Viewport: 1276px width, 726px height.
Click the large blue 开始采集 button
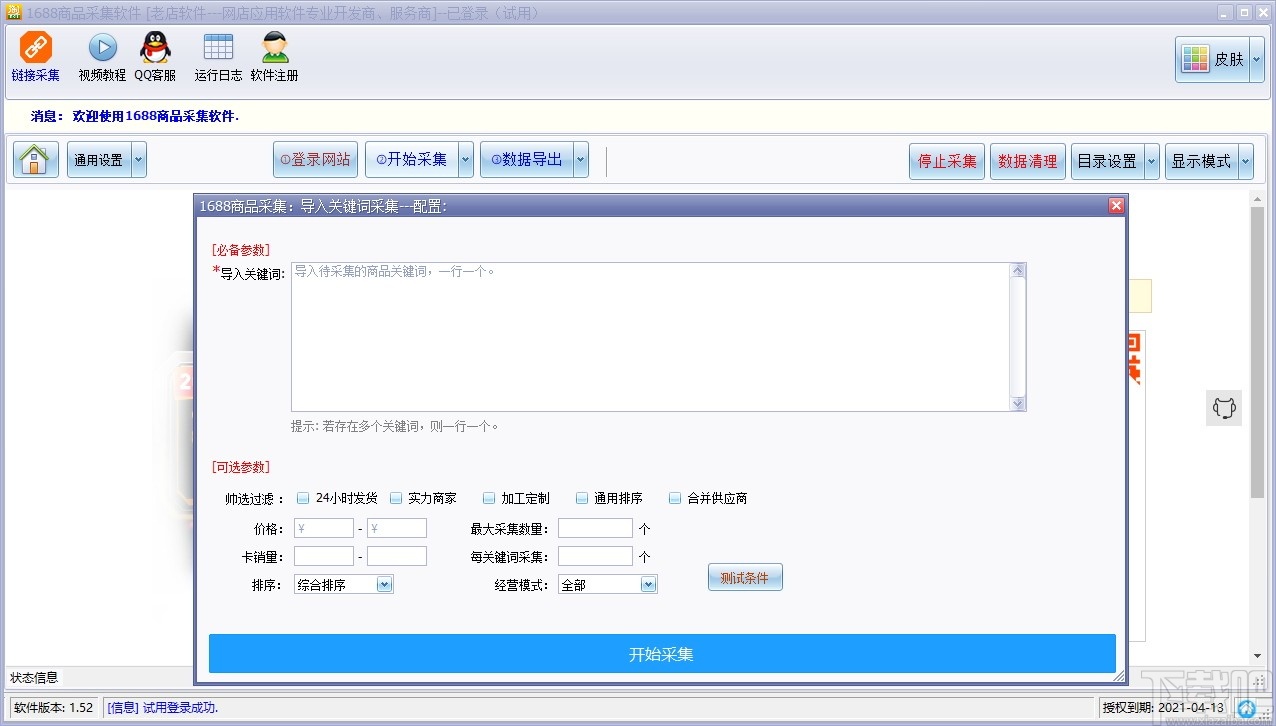pyautogui.click(x=661, y=653)
